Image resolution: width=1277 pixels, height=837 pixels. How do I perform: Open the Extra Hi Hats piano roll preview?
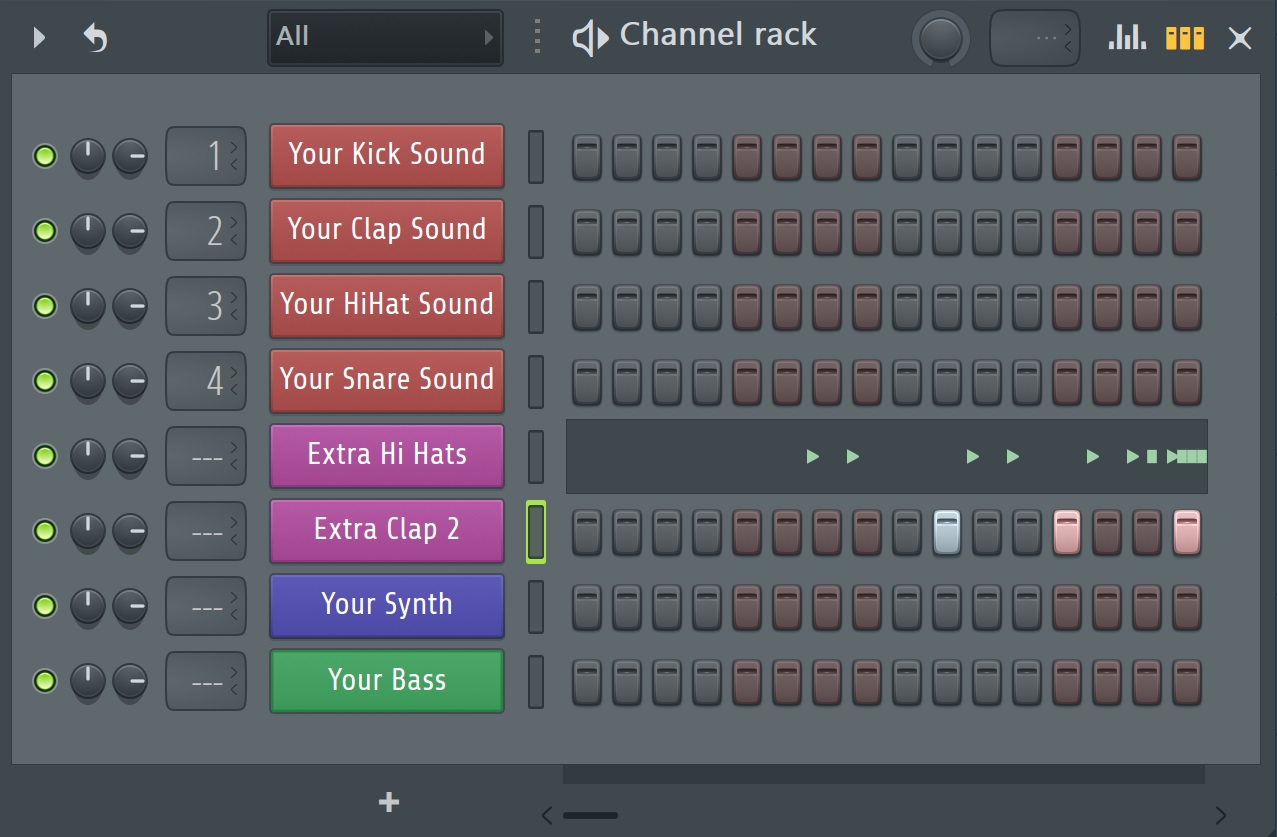click(886, 456)
